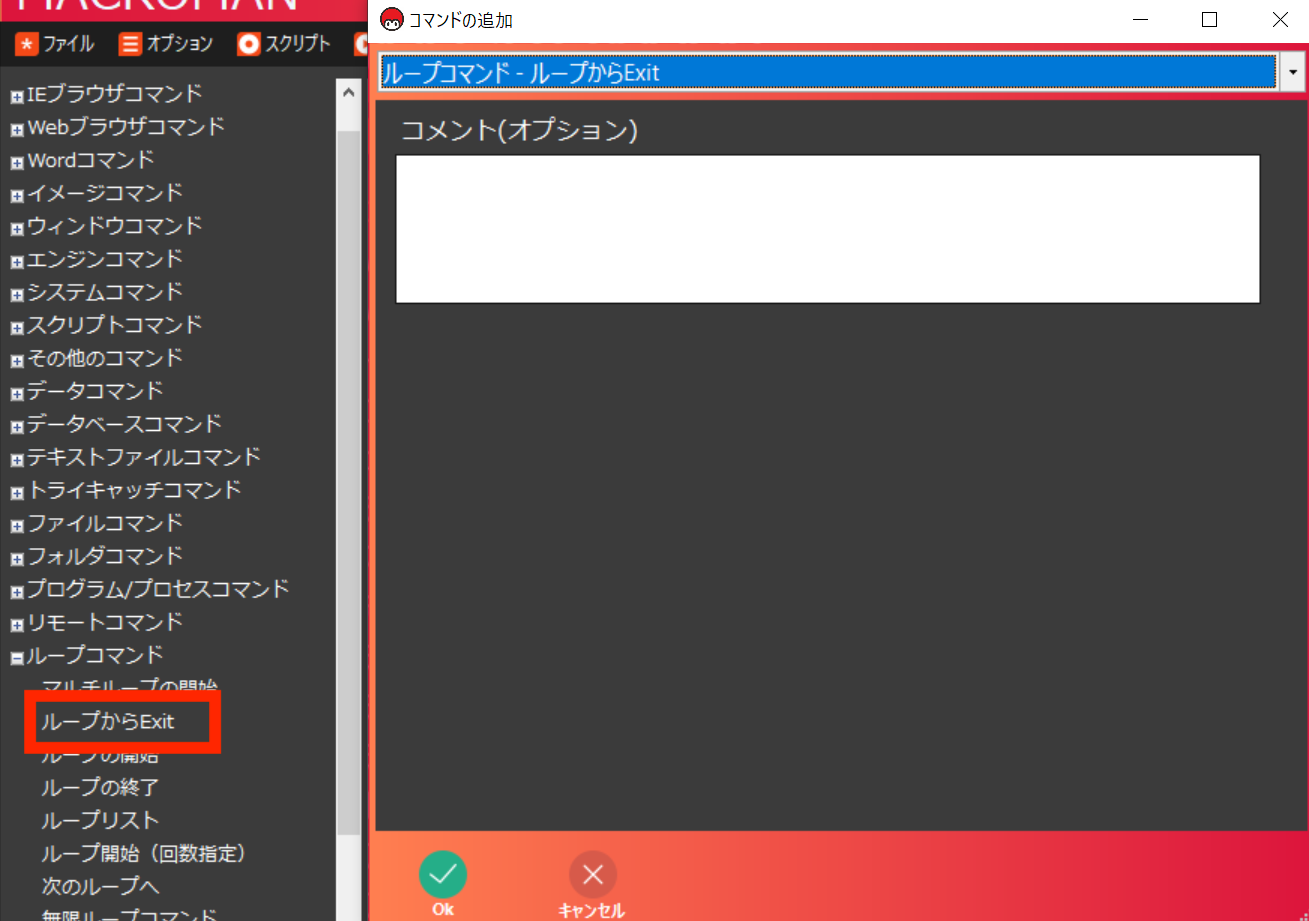This screenshot has width=1309, height=921.
Task: Click the ファイル star icon
Action: (x=27, y=44)
